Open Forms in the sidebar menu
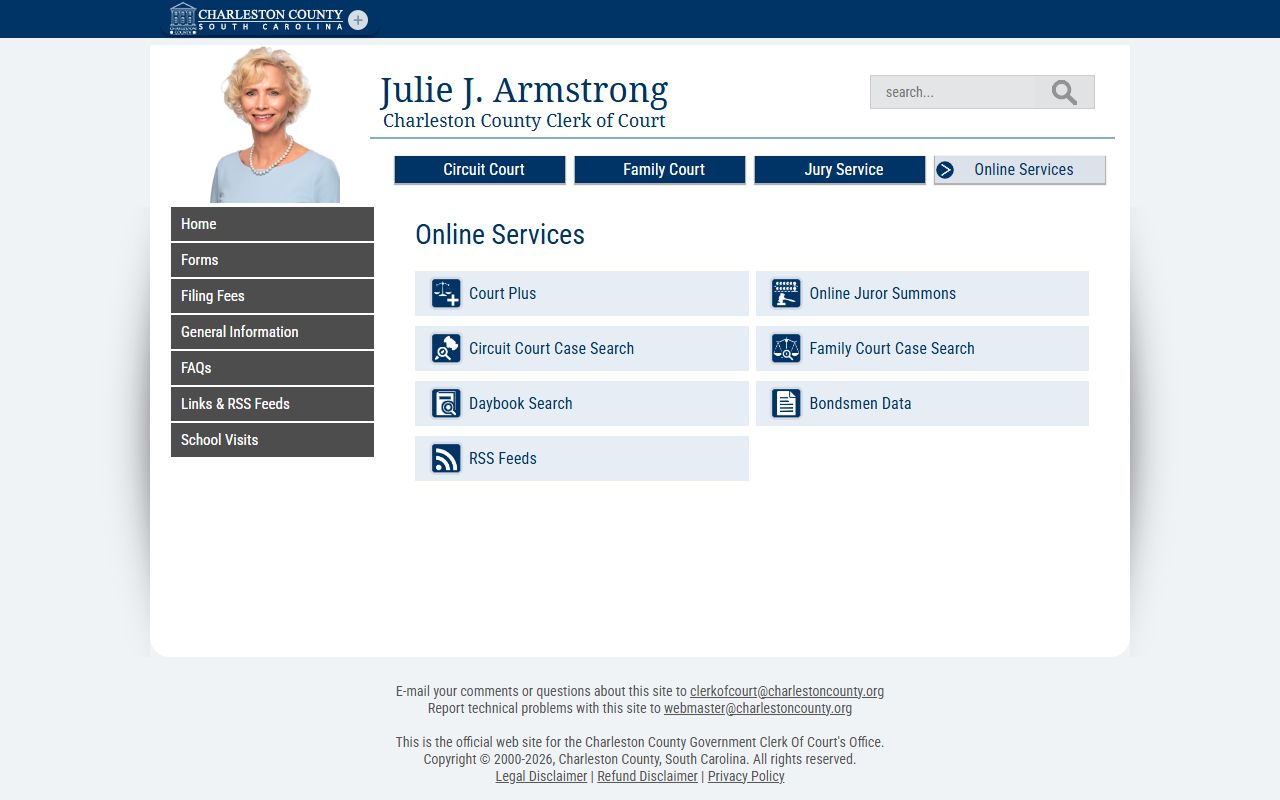This screenshot has width=1280, height=800. [272, 260]
